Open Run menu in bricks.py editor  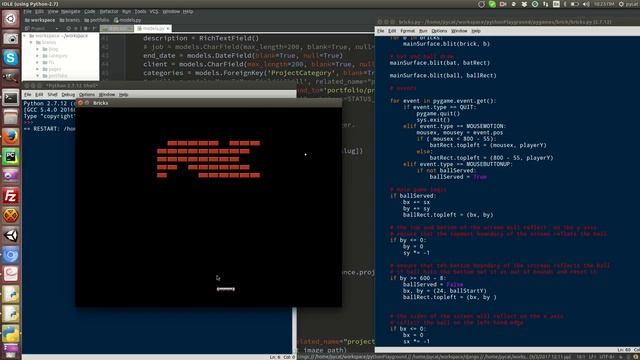pos(423,31)
